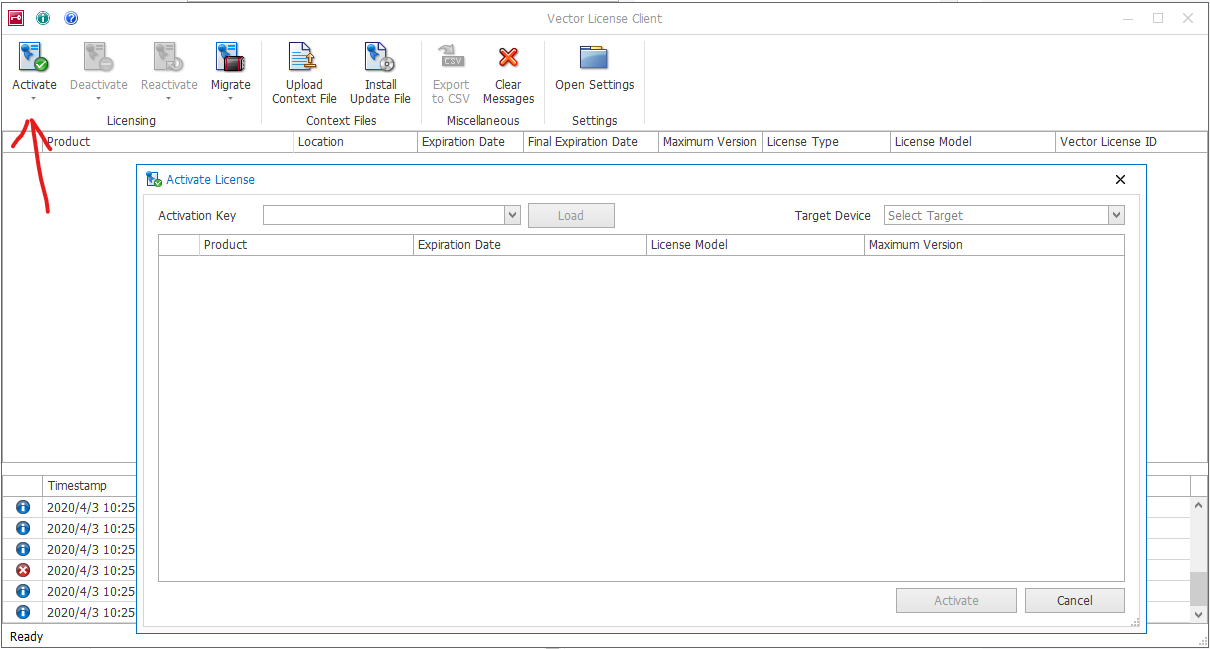
Task: Minimize the Vector License Client window
Action: 1128,18
